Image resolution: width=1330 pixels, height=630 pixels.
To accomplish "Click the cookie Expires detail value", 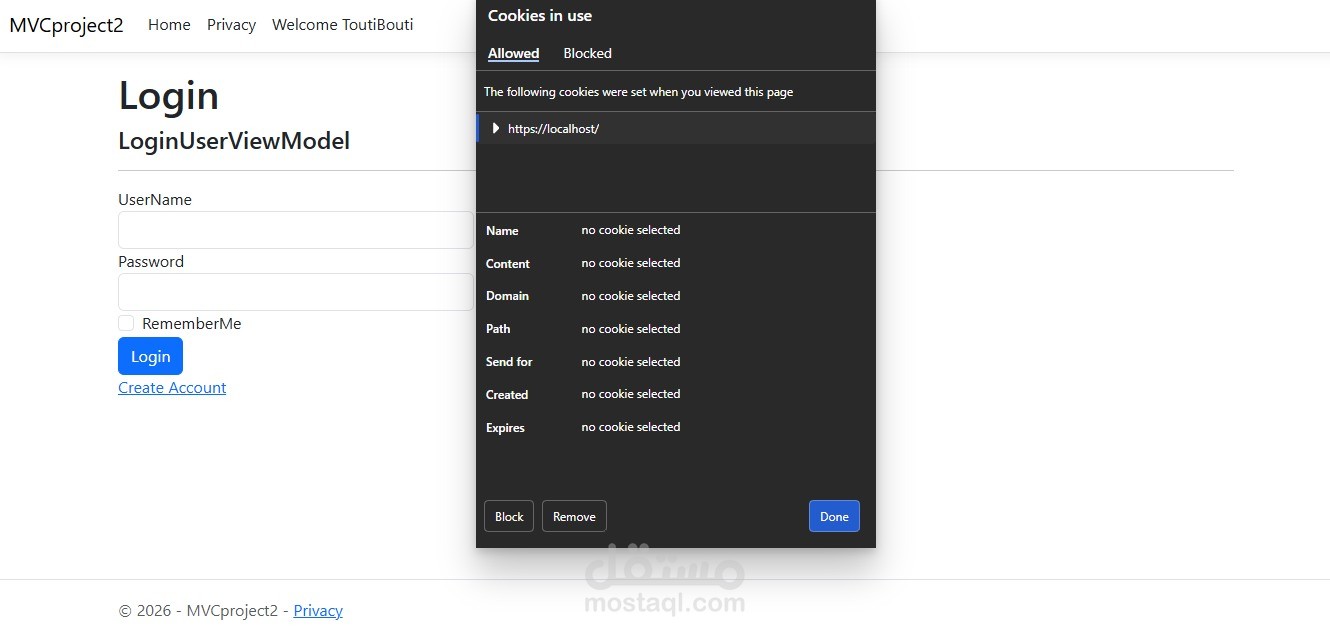I will pos(630,427).
